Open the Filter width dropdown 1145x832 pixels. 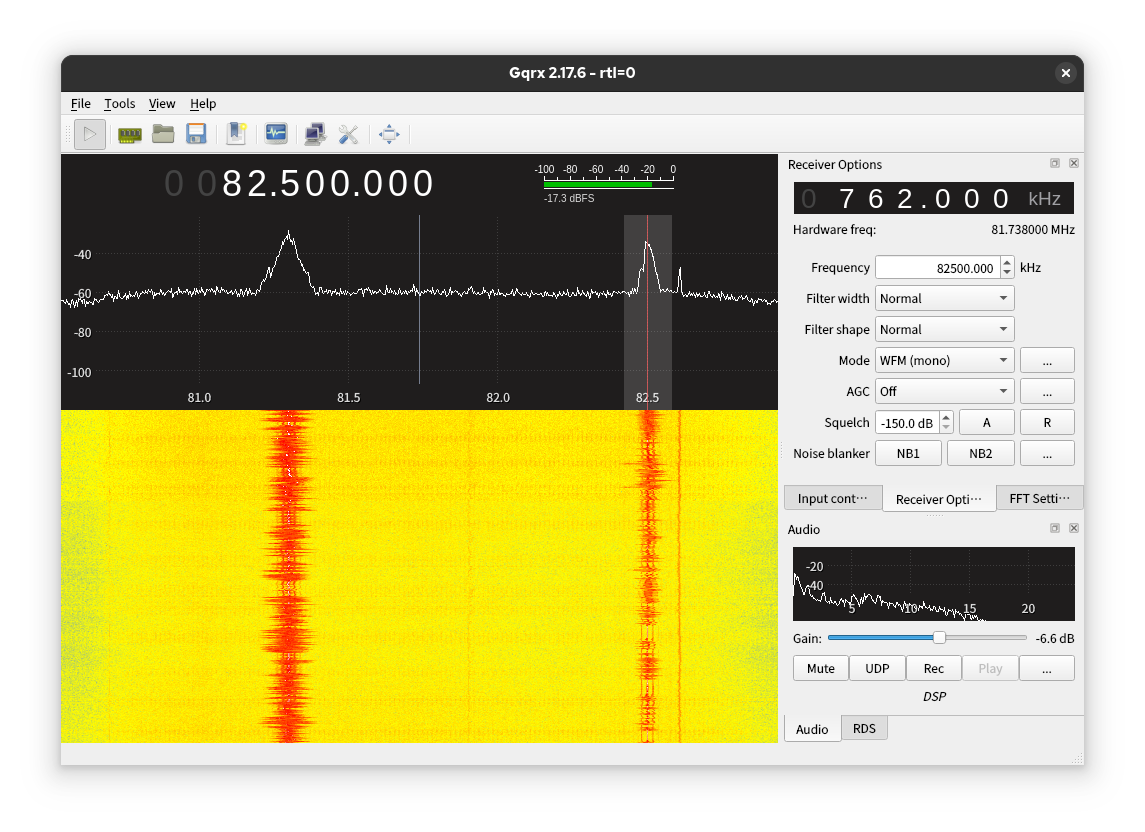pyautogui.click(x=944, y=299)
